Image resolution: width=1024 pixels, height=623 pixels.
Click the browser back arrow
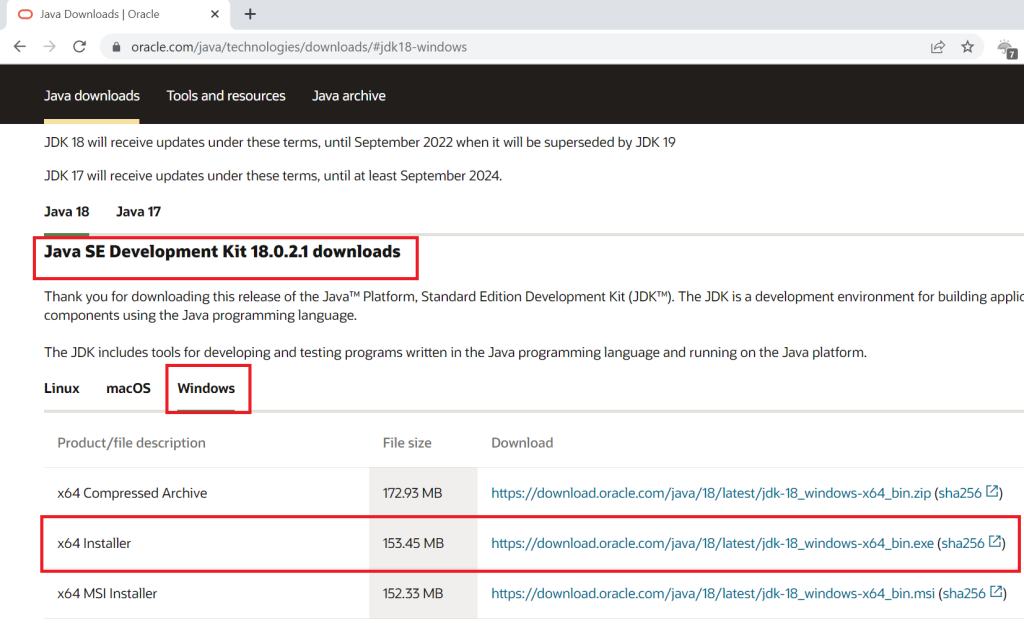click(20, 47)
